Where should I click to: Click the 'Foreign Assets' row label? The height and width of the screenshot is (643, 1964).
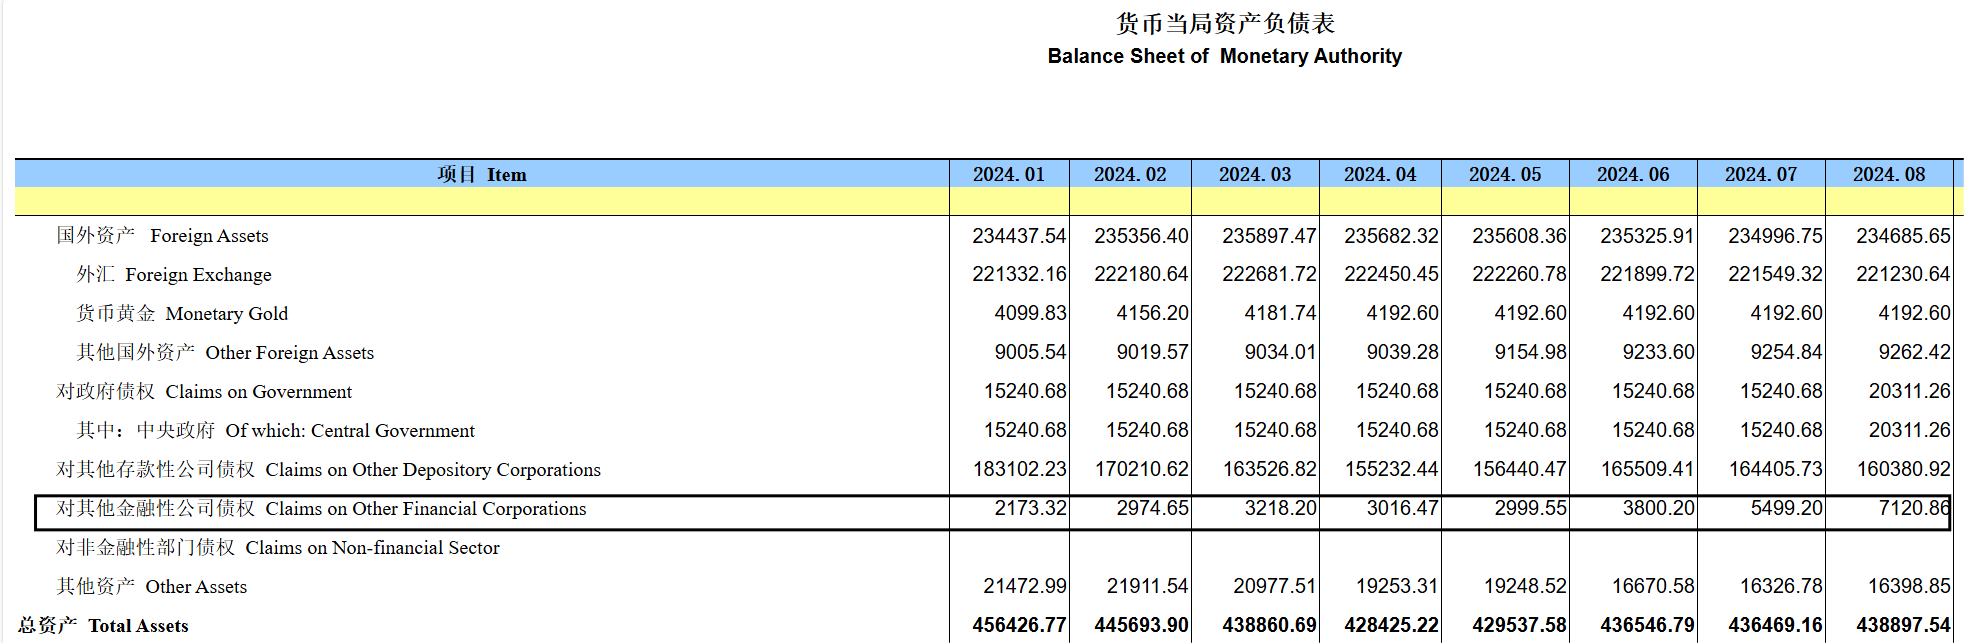pyautogui.click(x=209, y=236)
